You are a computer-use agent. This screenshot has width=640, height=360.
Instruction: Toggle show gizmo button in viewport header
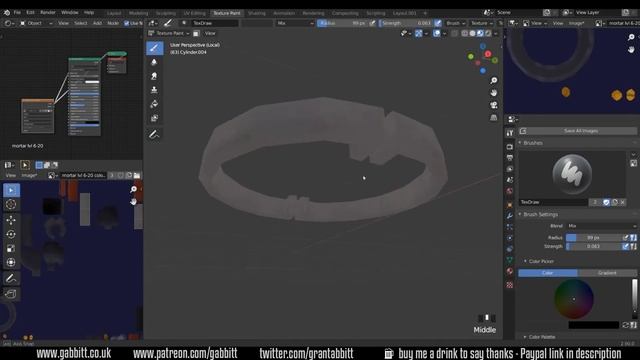click(419, 33)
